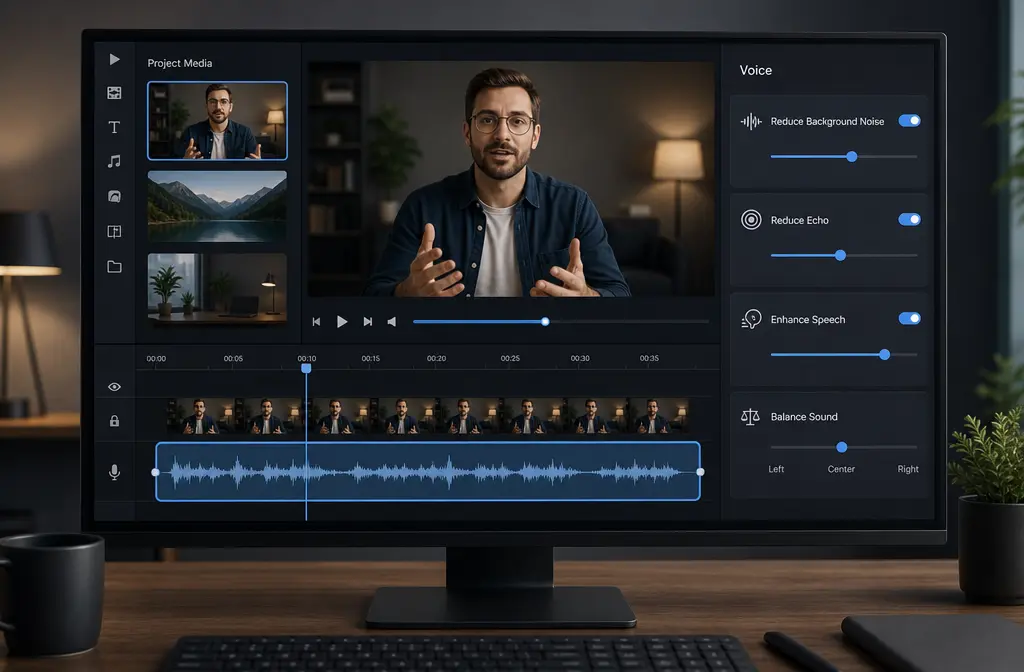Click the 00:00 timeline ruler mark
The width and height of the screenshot is (1024, 672).
coord(156,359)
